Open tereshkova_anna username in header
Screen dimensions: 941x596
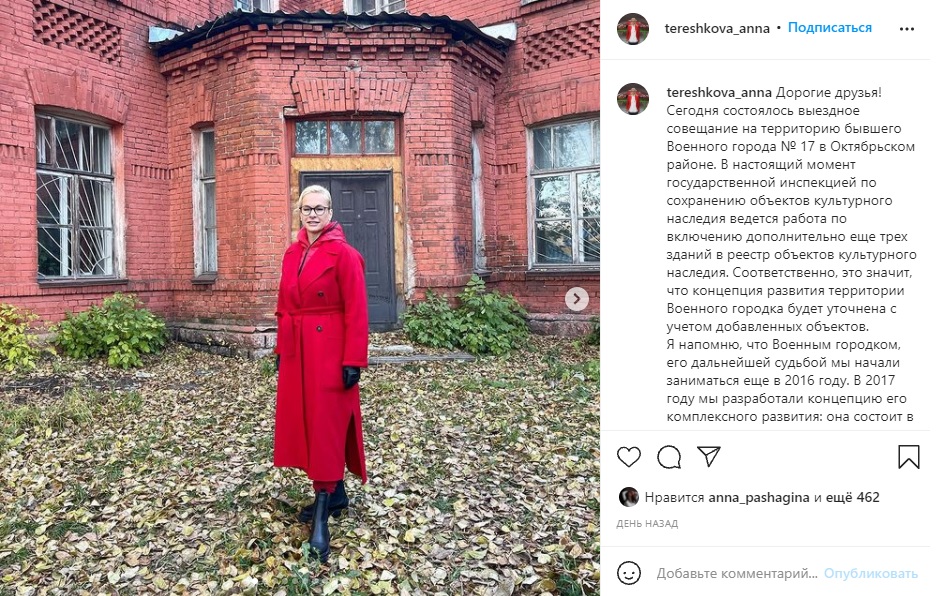pos(717,28)
